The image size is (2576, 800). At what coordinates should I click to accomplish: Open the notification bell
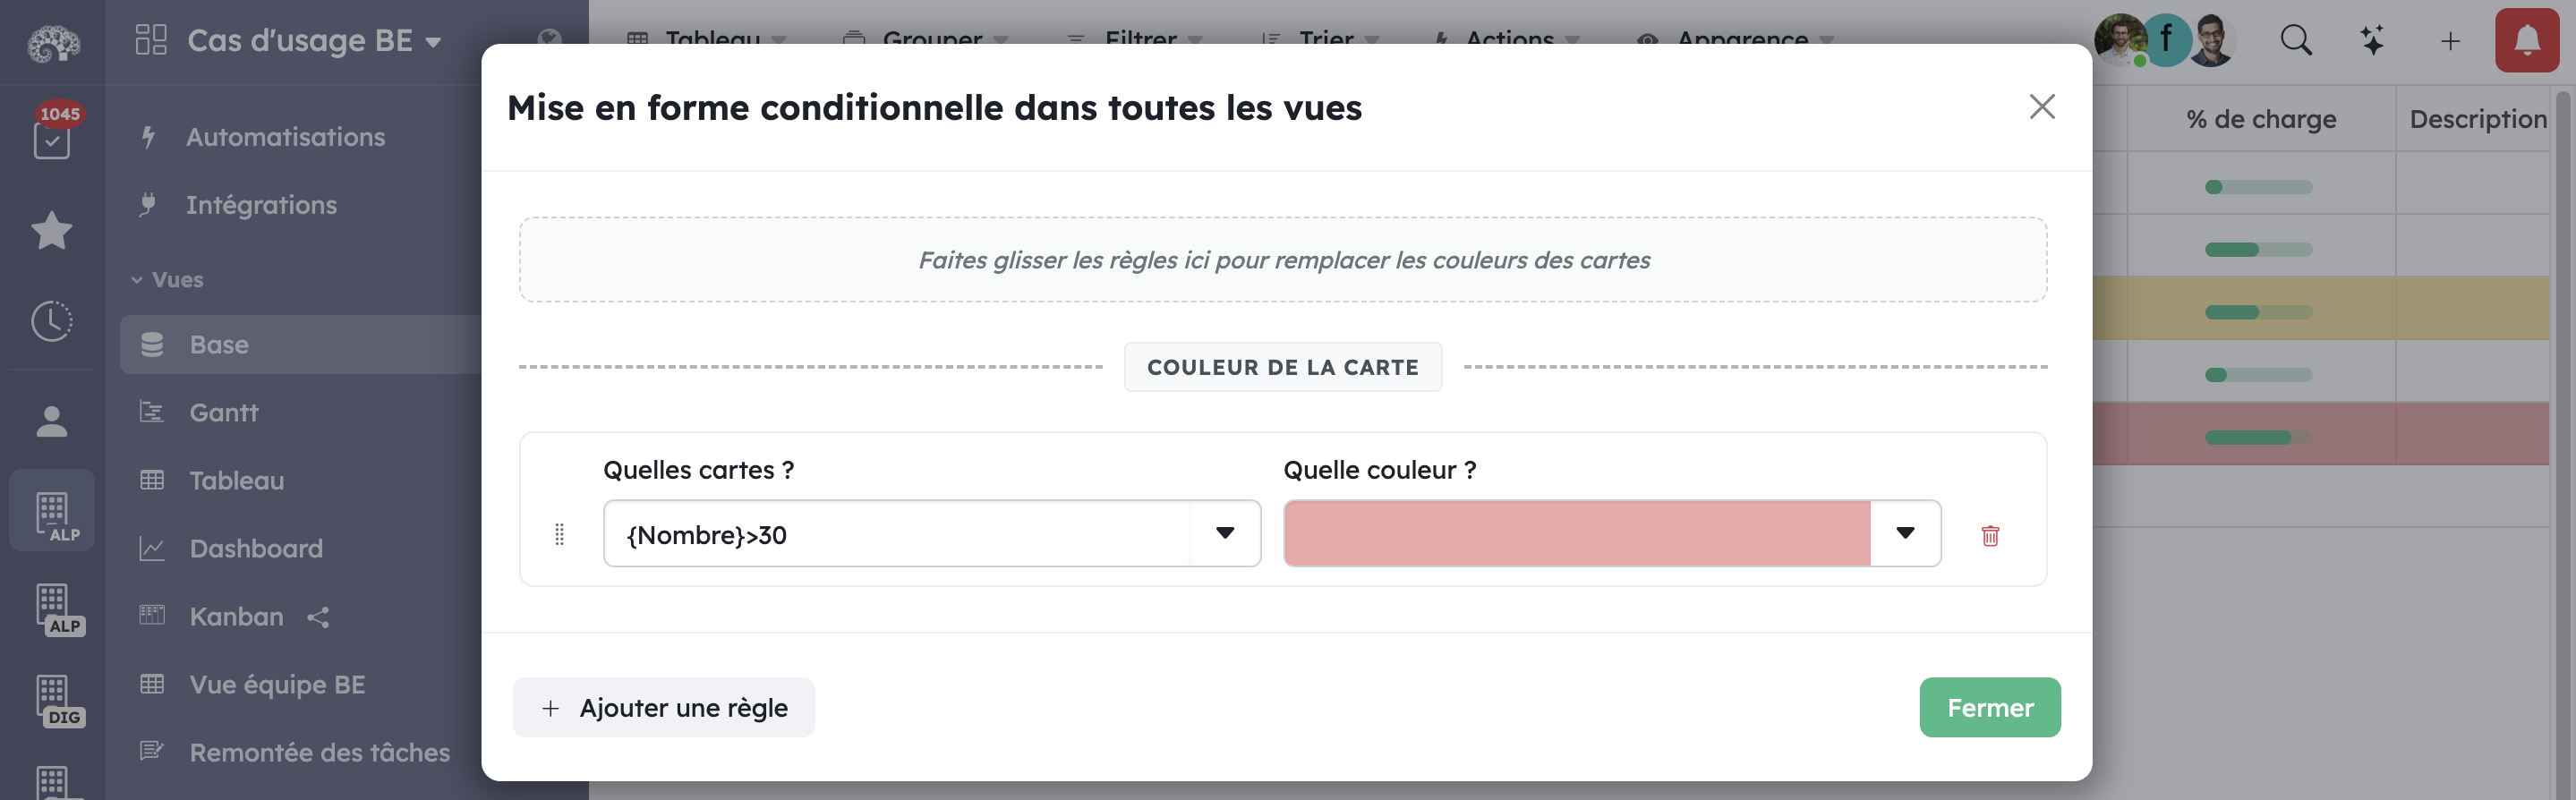point(2528,41)
